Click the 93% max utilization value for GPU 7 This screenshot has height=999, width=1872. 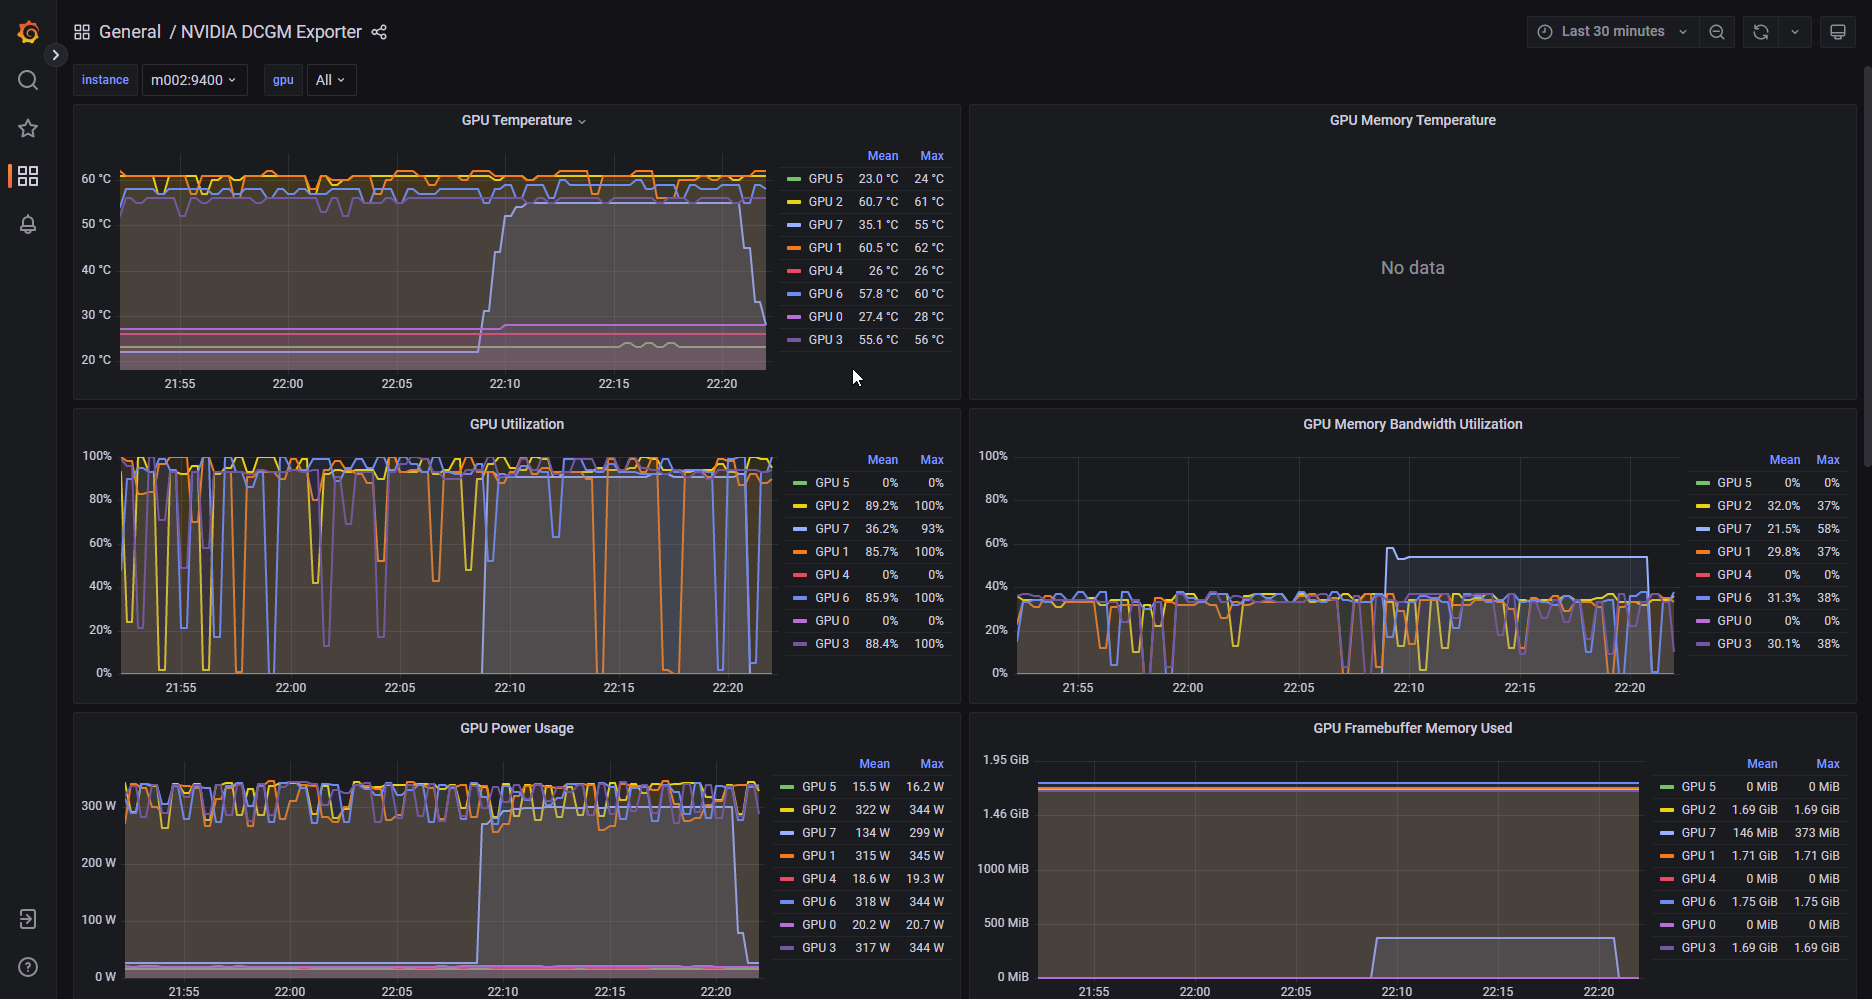pos(932,529)
